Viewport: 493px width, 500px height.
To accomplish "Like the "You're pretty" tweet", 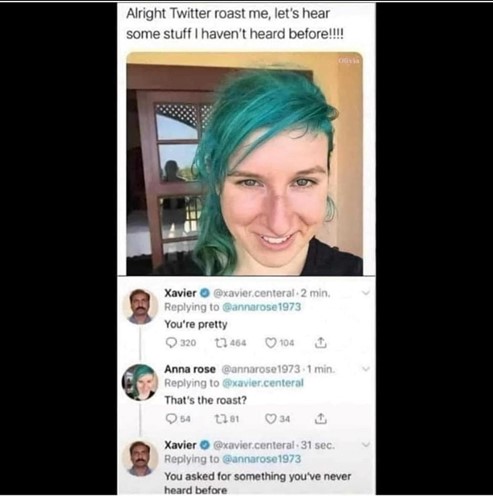I will click(x=271, y=343).
